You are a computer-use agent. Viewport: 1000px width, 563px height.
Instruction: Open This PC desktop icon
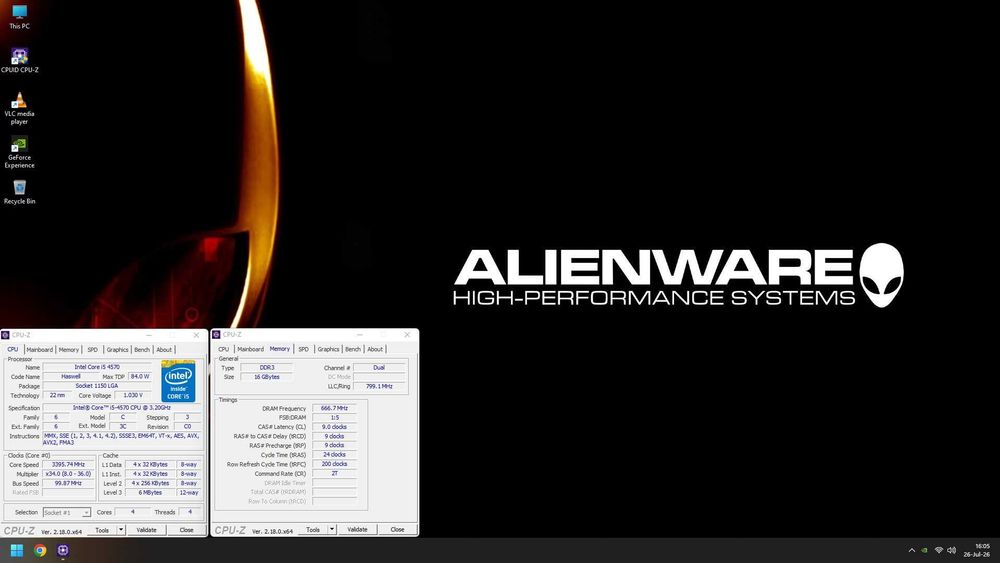point(19,17)
